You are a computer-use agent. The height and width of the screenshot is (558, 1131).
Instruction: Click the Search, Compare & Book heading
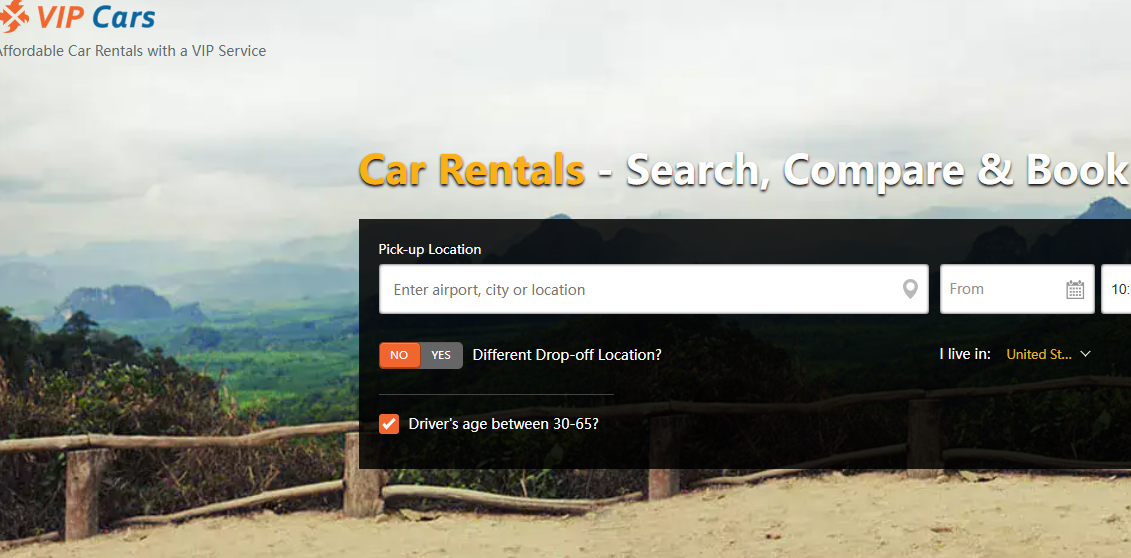pos(876,171)
